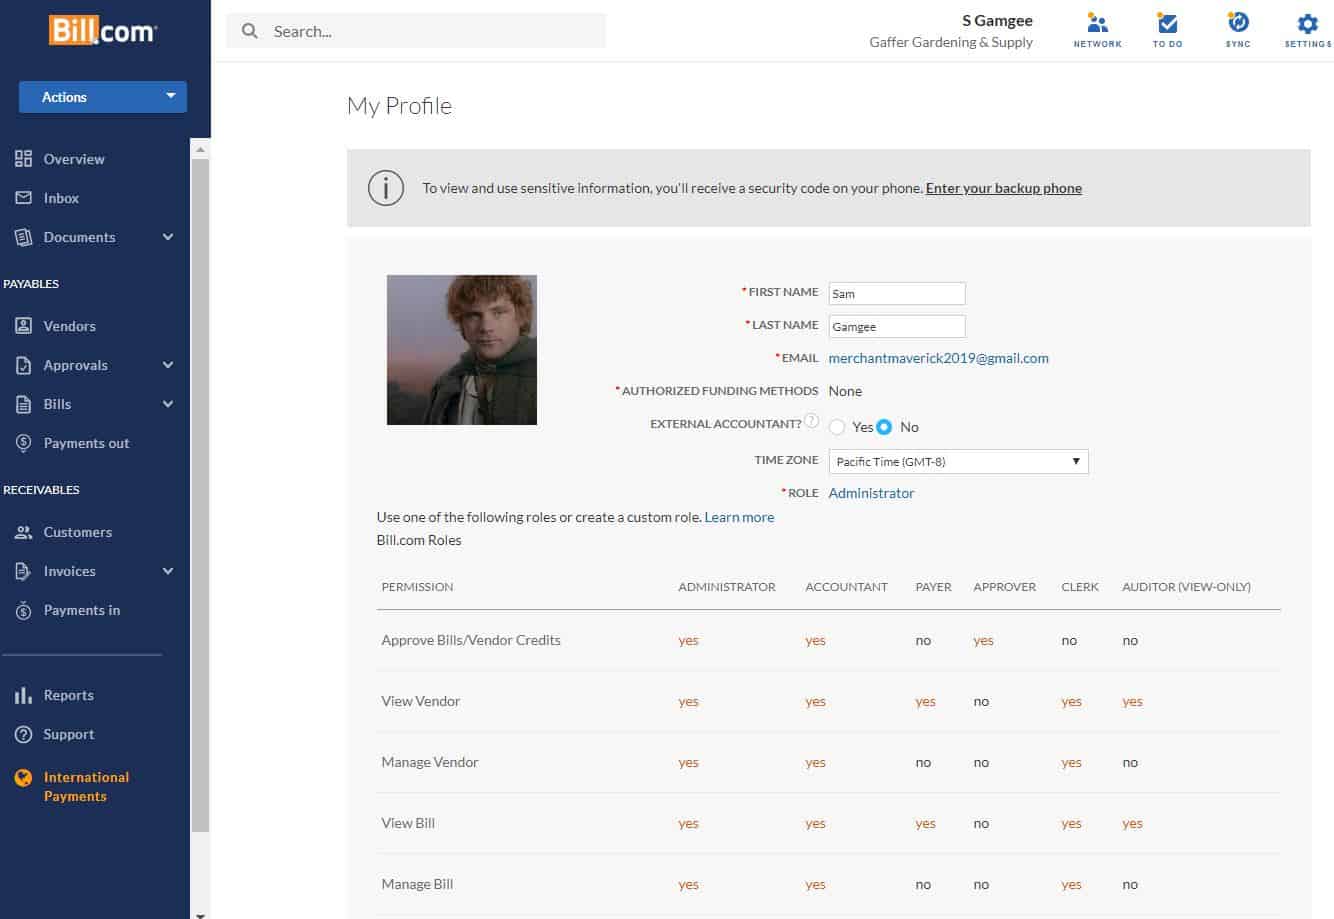1334x919 pixels.
Task: Click the Inbox envelope icon
Action: (x=23, y=198)
